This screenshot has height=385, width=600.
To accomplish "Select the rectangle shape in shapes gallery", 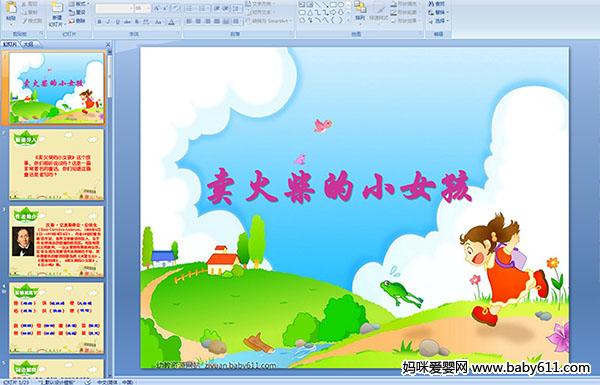I will pos(334,4).
